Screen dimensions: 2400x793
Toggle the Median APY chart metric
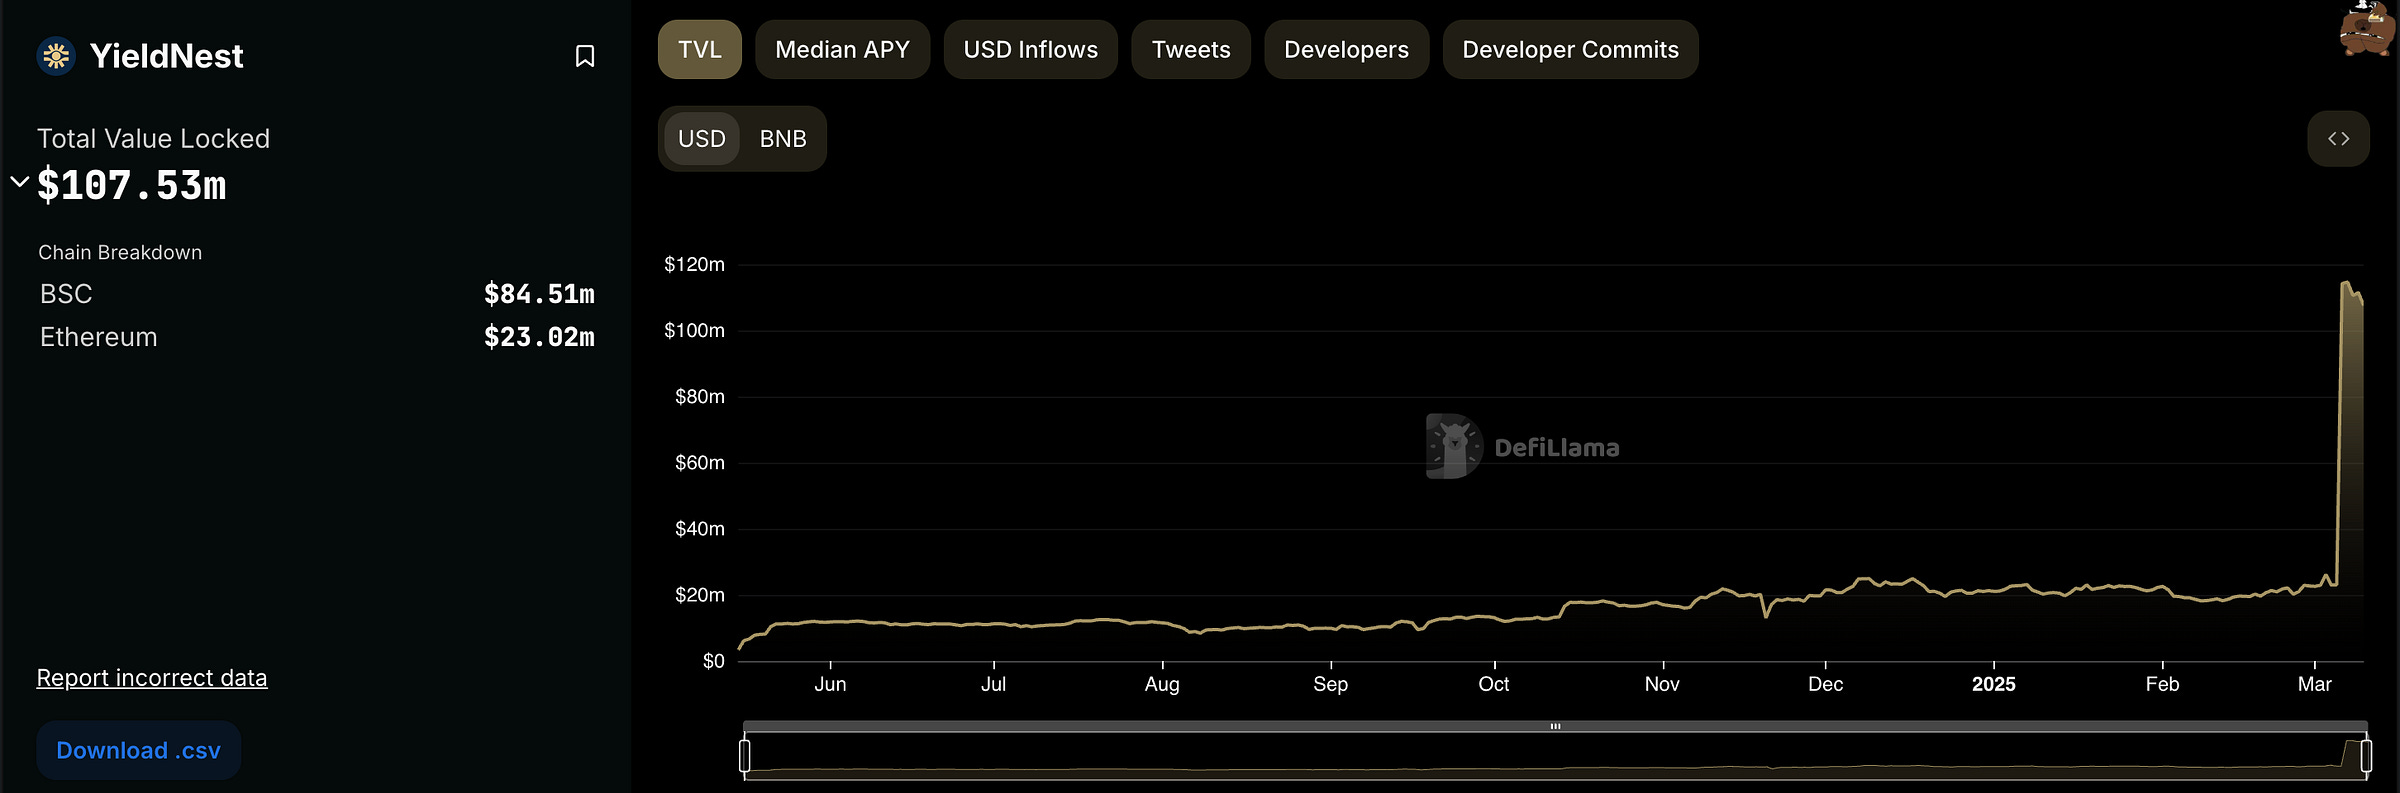842,49
